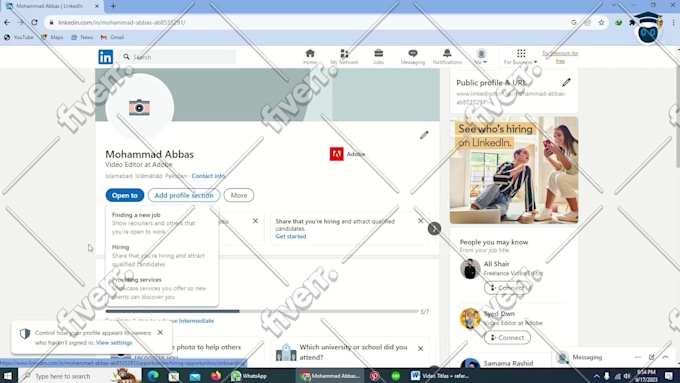Expand the For Business menu
Screen dimensions: 680x383
pyautogui.click(x=520, y=57)
